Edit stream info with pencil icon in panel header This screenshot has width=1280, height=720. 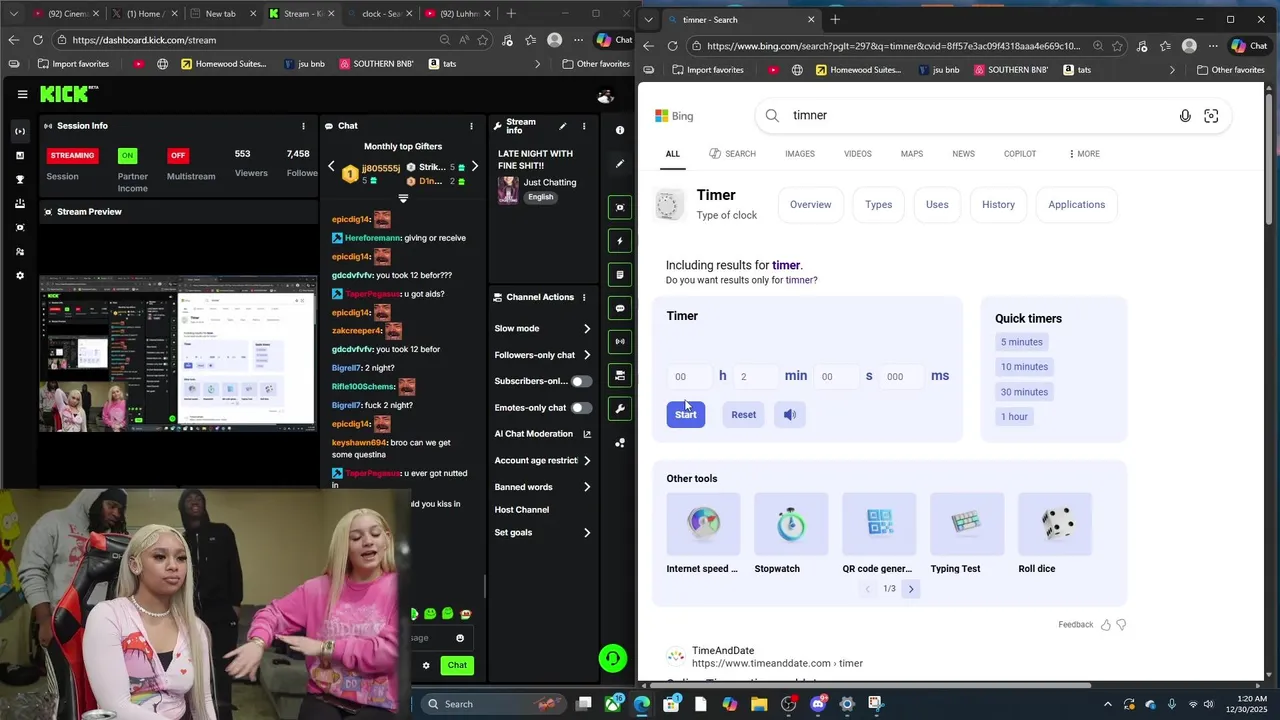562,126
